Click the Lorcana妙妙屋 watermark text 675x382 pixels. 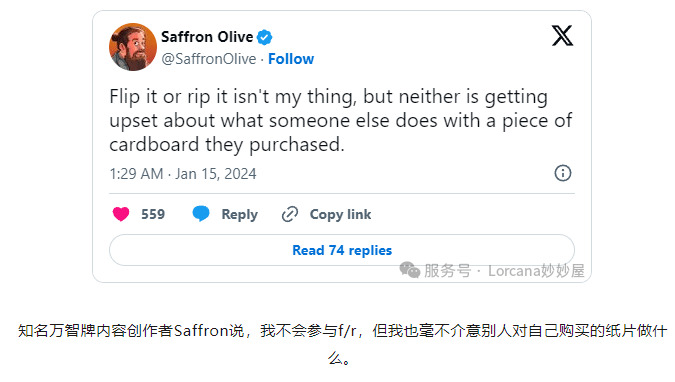(536, 271)
